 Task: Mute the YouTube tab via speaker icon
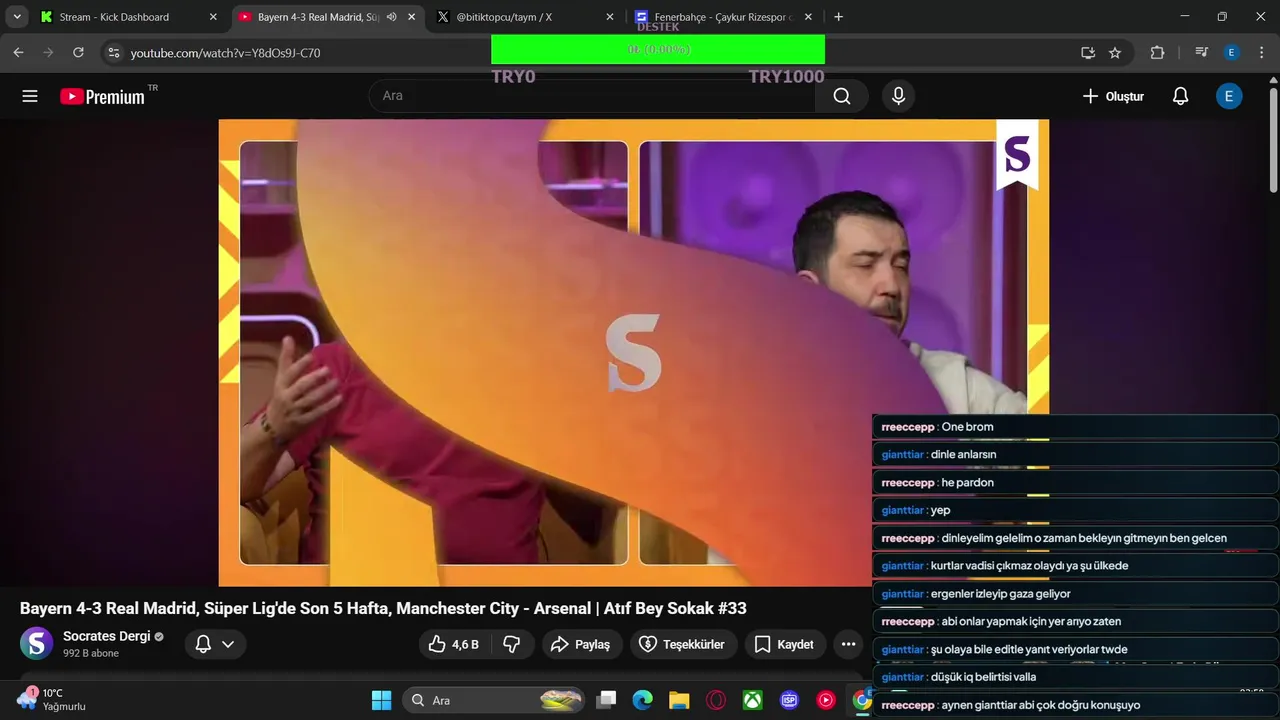click(x=392, y=17)
